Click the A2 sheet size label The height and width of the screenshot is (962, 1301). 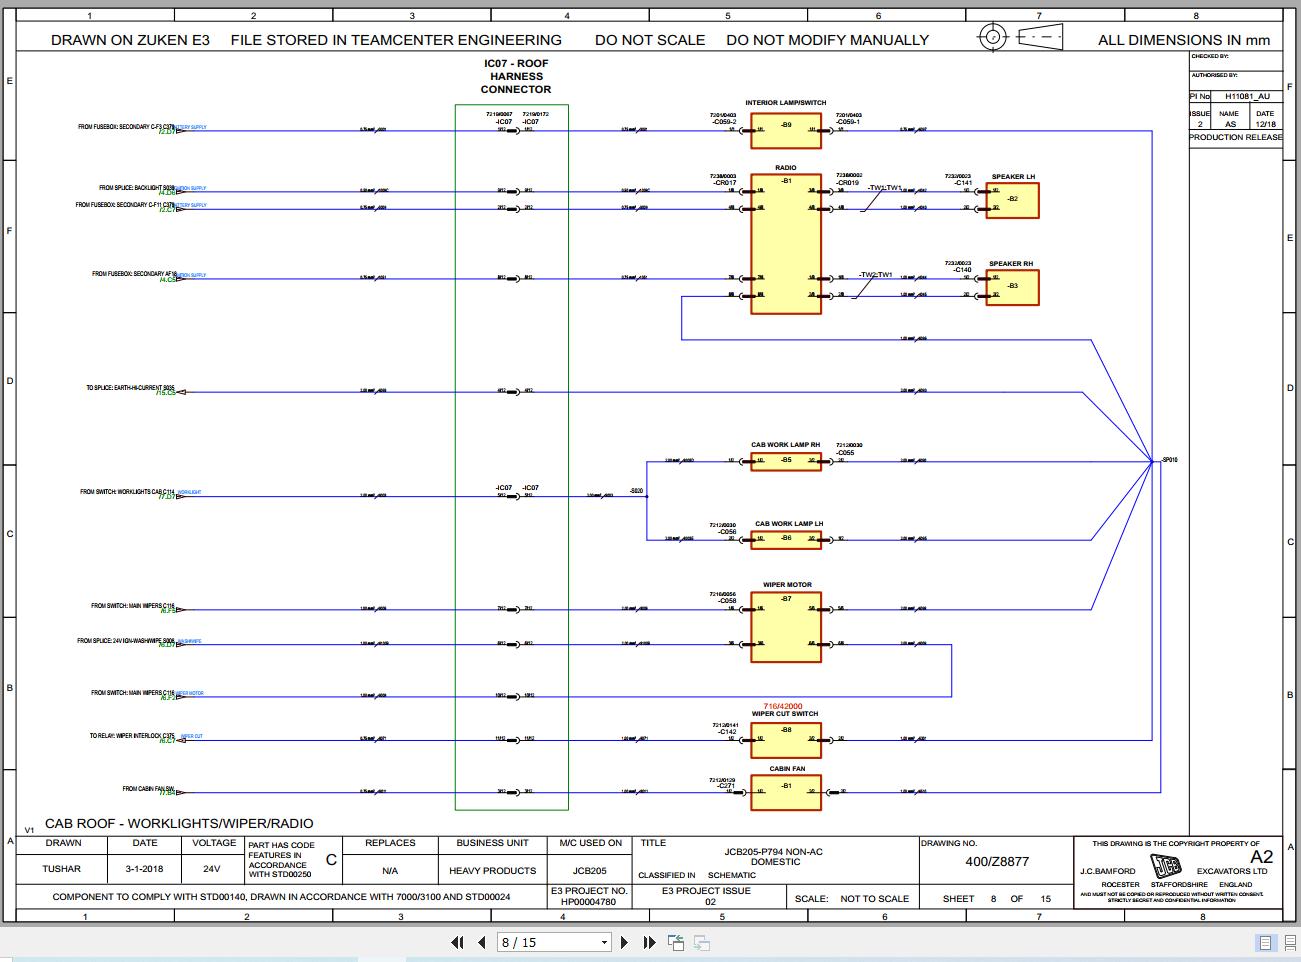point(1262,857)
